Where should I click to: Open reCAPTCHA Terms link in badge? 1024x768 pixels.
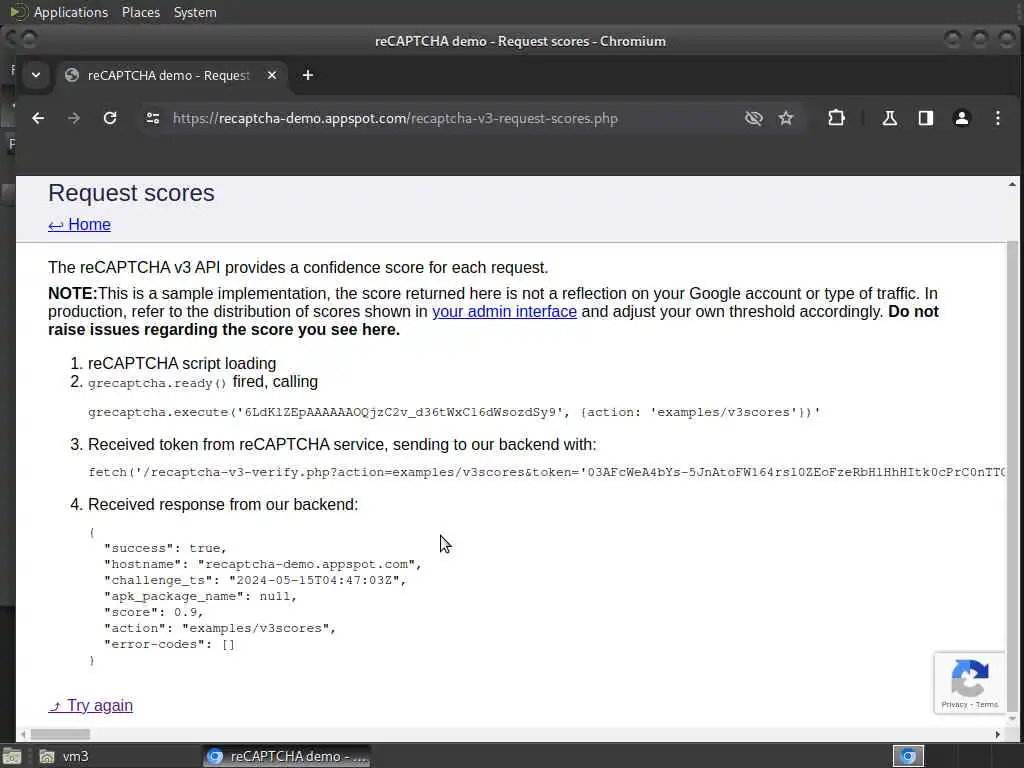point(987,705)
